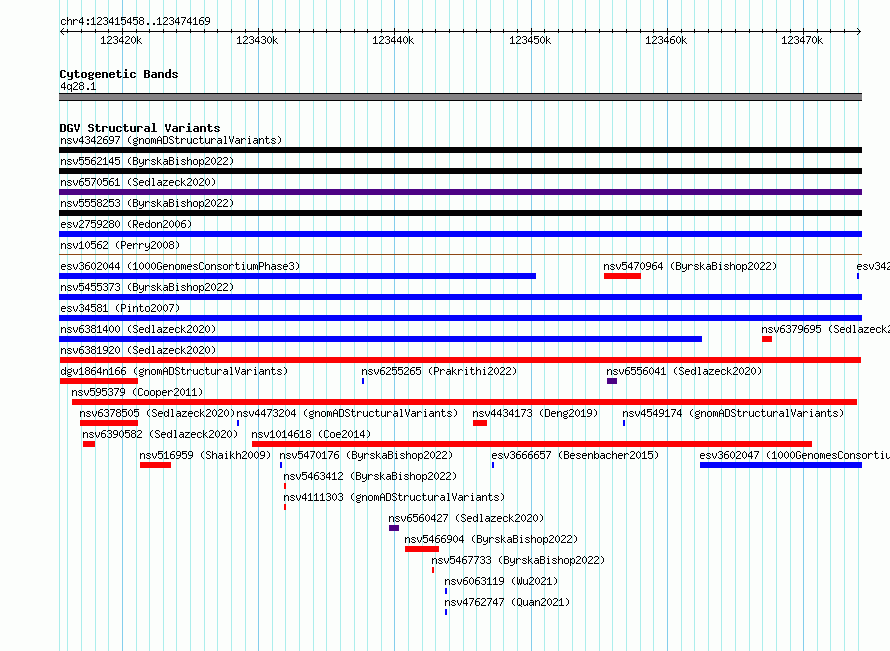Click the nsv6063119 Wu2021 label

point(501,581)
